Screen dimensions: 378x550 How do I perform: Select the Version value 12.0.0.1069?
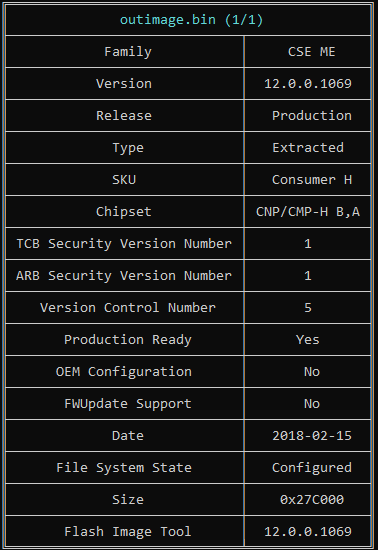[308, 84]
